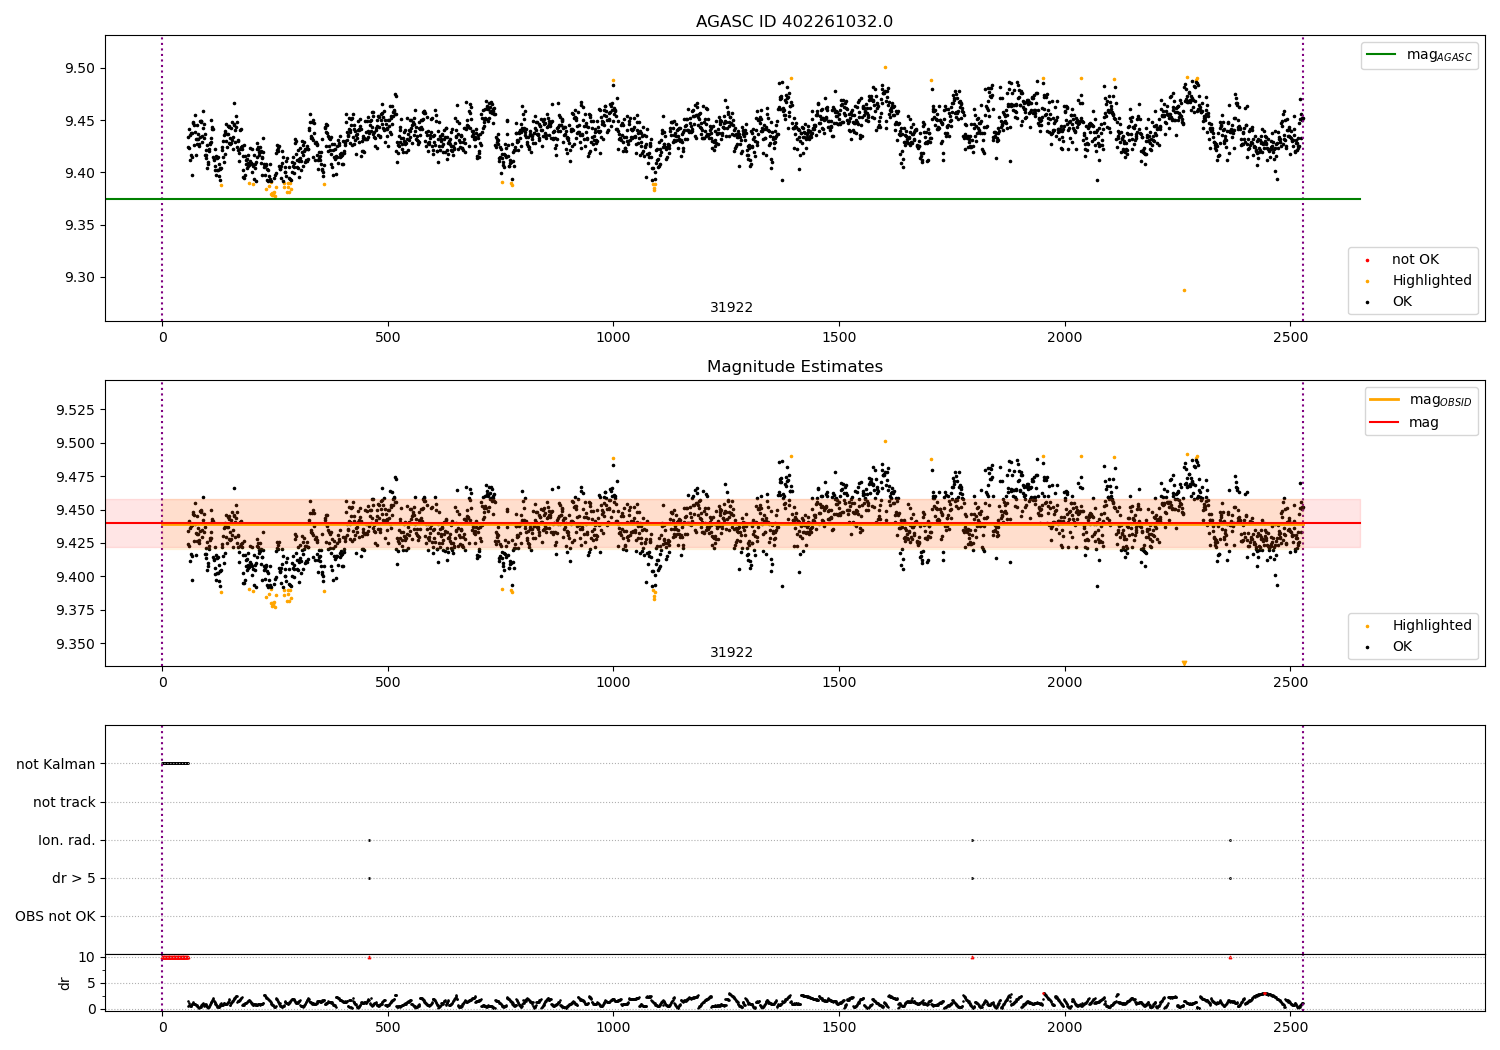
Task: Click the orange line sample beside mag OBSID
Action: pos(1385,400)
